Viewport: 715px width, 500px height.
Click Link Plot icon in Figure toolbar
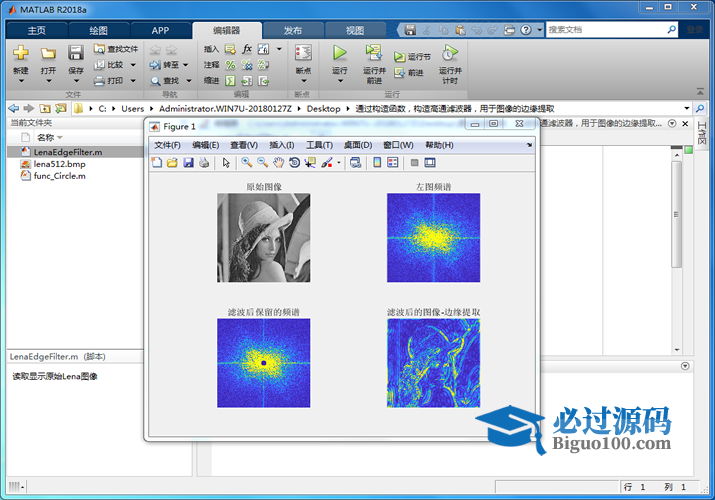[356, 162]
